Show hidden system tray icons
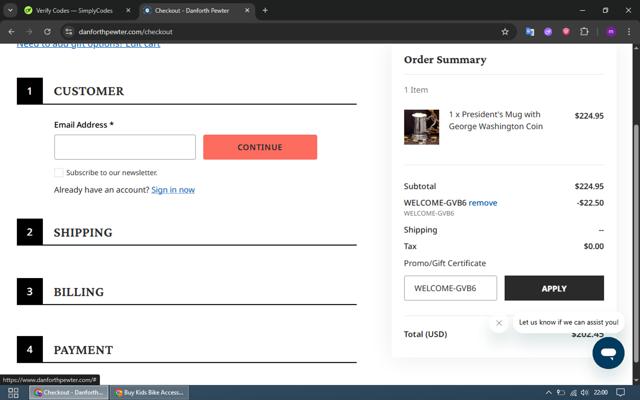 (548, 393)
